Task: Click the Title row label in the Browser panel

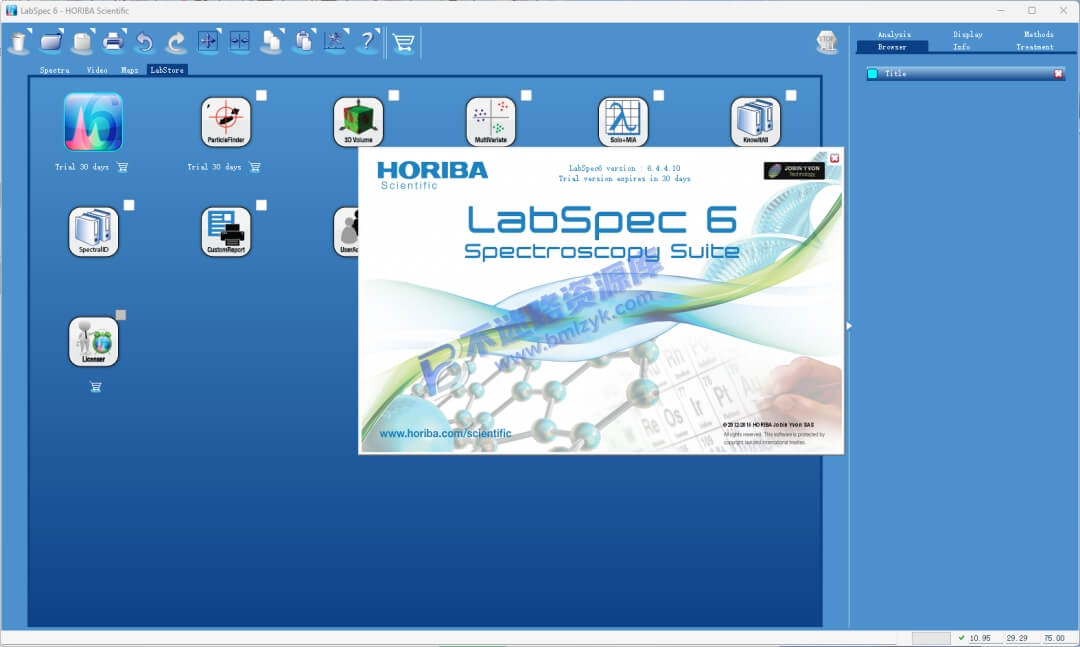Action: (x=895, y=74)
